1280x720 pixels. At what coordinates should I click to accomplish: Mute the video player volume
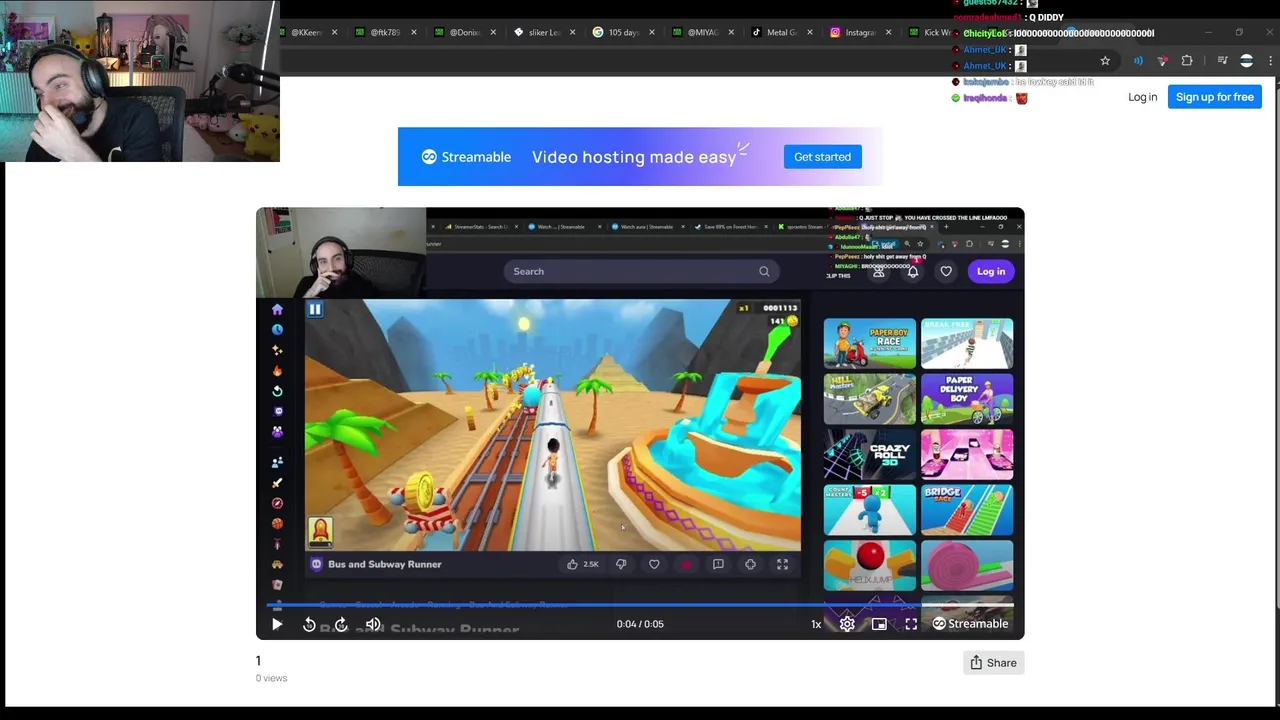pyautogui.click(x=373, y=624)
